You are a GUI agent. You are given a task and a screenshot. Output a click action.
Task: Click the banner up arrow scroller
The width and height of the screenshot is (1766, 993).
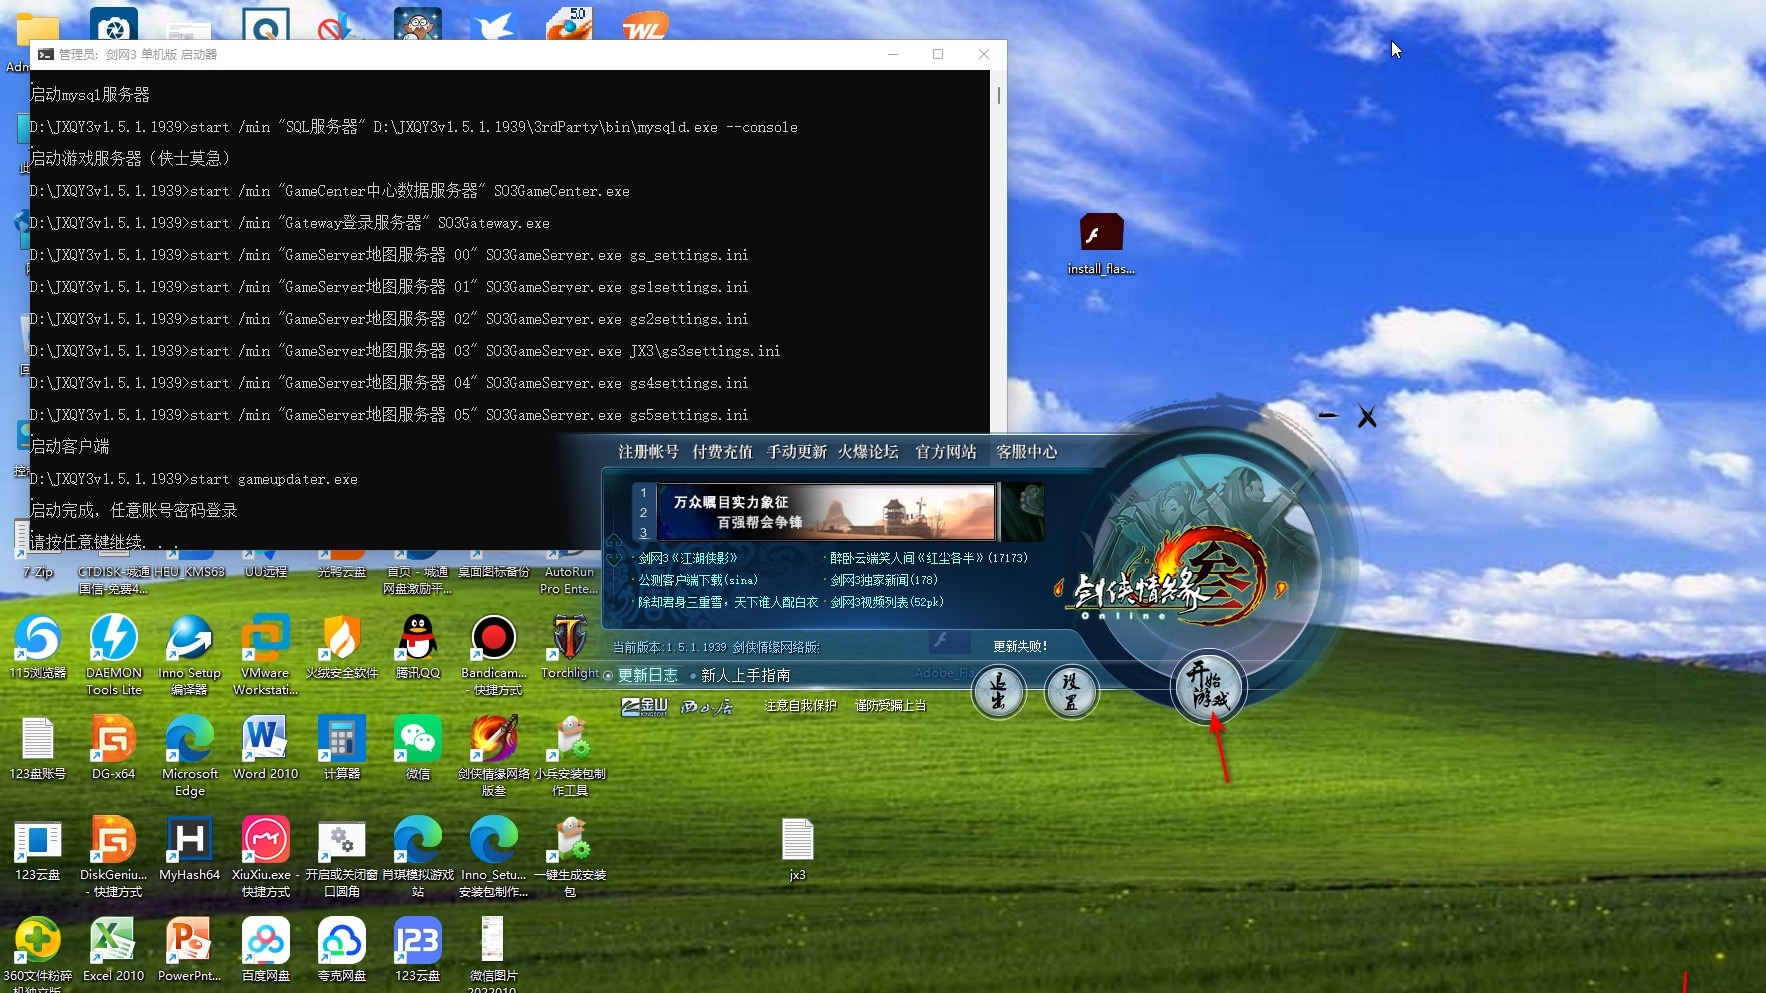(613, 541)
